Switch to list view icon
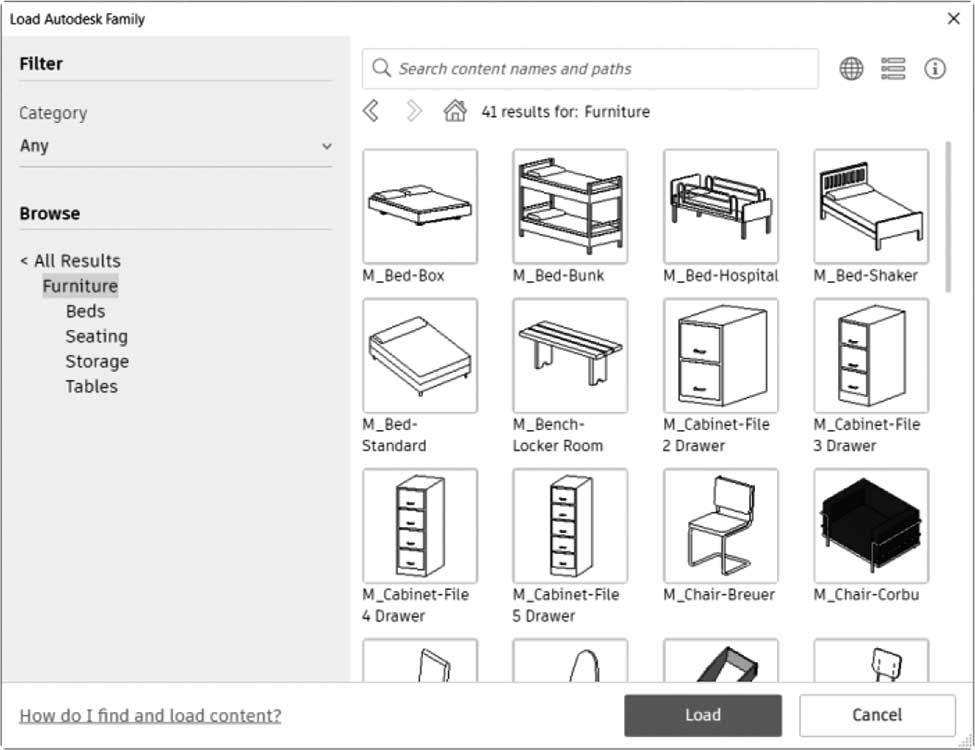975x750 pixels. [893, 68]
